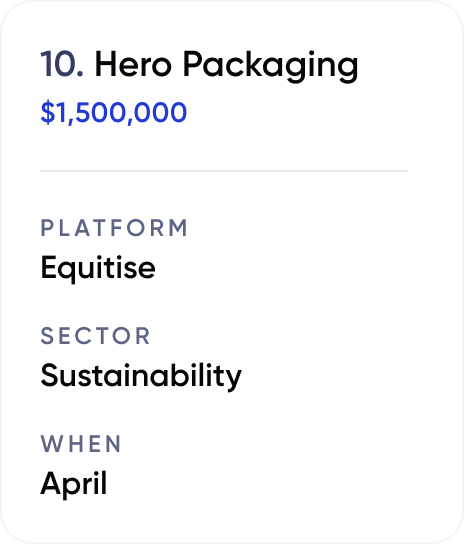
Task: Click empty area below the April text
Action: click(x=224, y=519)
